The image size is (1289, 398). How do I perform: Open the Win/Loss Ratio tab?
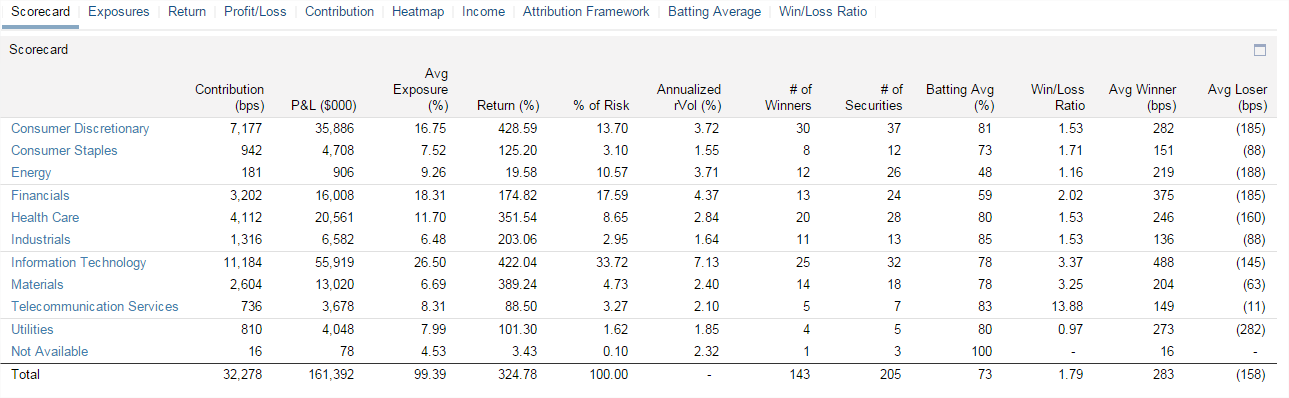pos(823,12)
